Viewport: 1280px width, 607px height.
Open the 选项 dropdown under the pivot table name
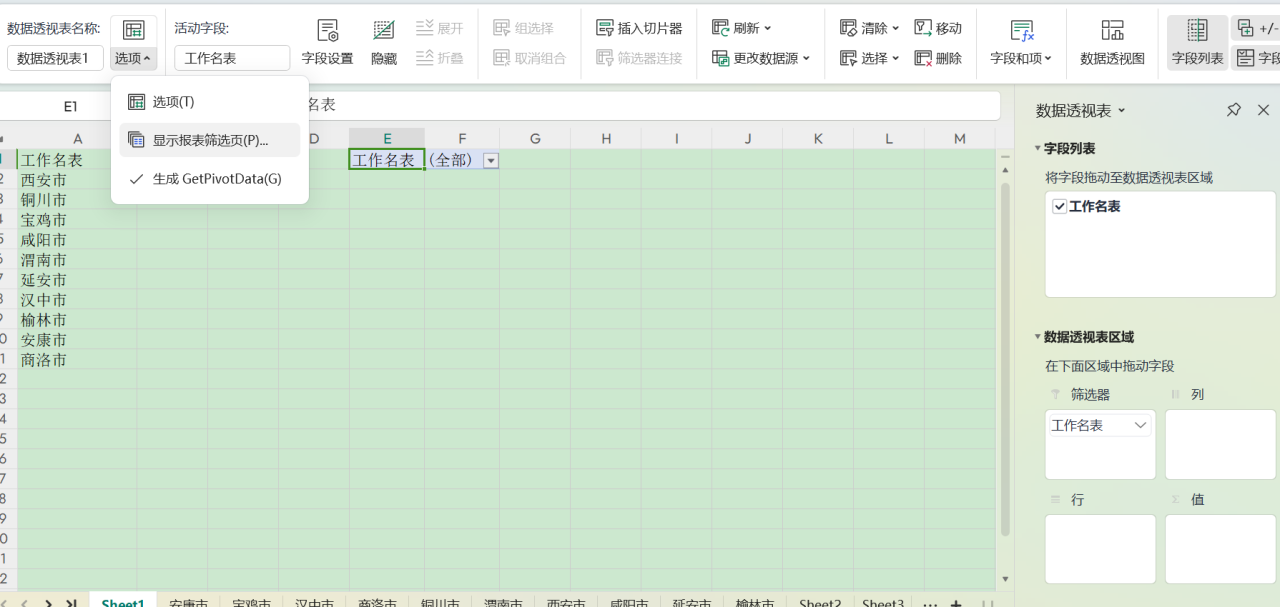(x=133, y=58)
